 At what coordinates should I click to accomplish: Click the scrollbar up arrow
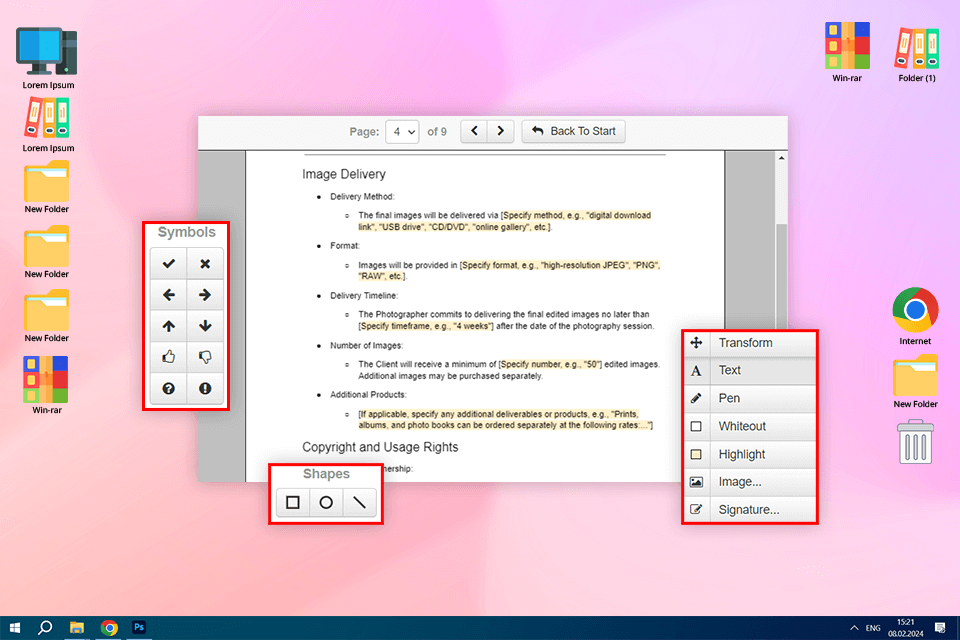tap(781, 158)
